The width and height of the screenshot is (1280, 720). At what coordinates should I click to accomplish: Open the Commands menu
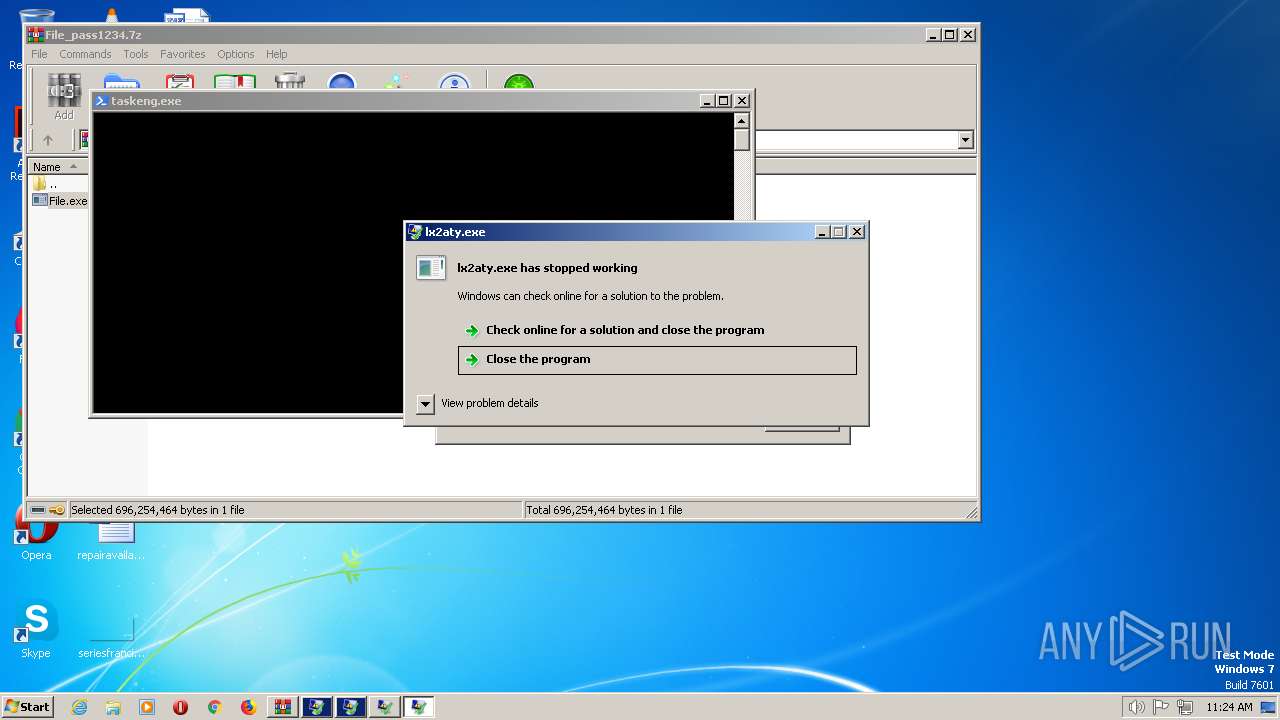pos(85,54)
